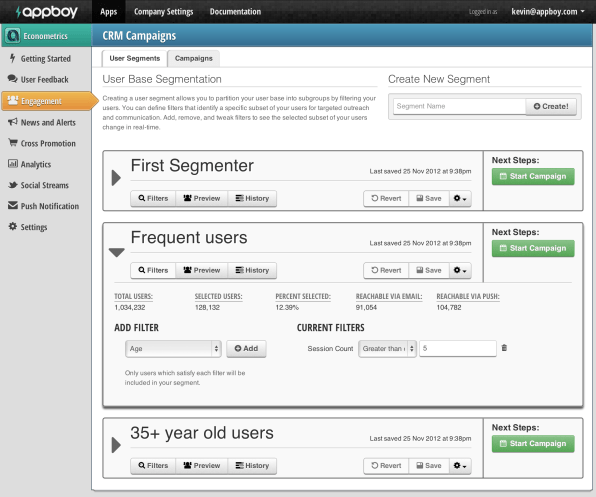The image size is (596, 497).
Task: Open the Age filter type dropdown
Action: point(173,348)
